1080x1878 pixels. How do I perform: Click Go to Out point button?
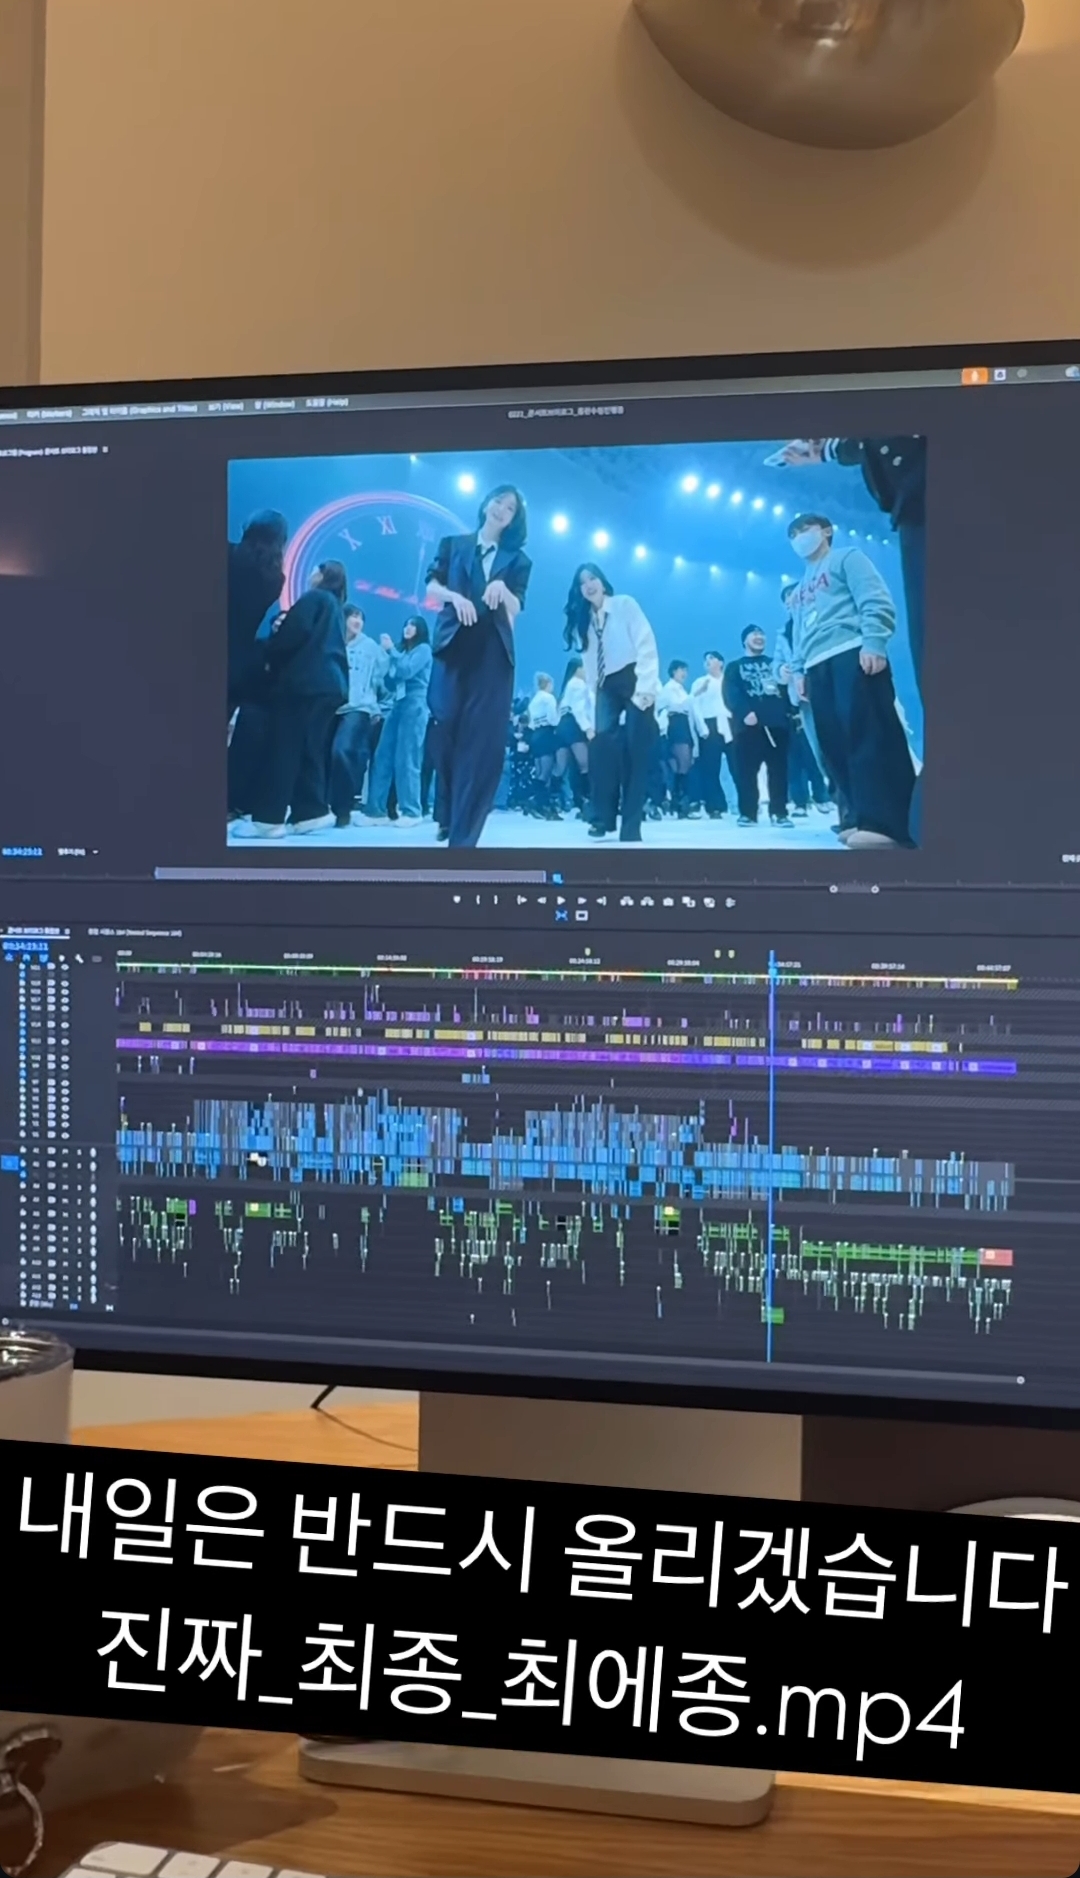coord(601,900)
